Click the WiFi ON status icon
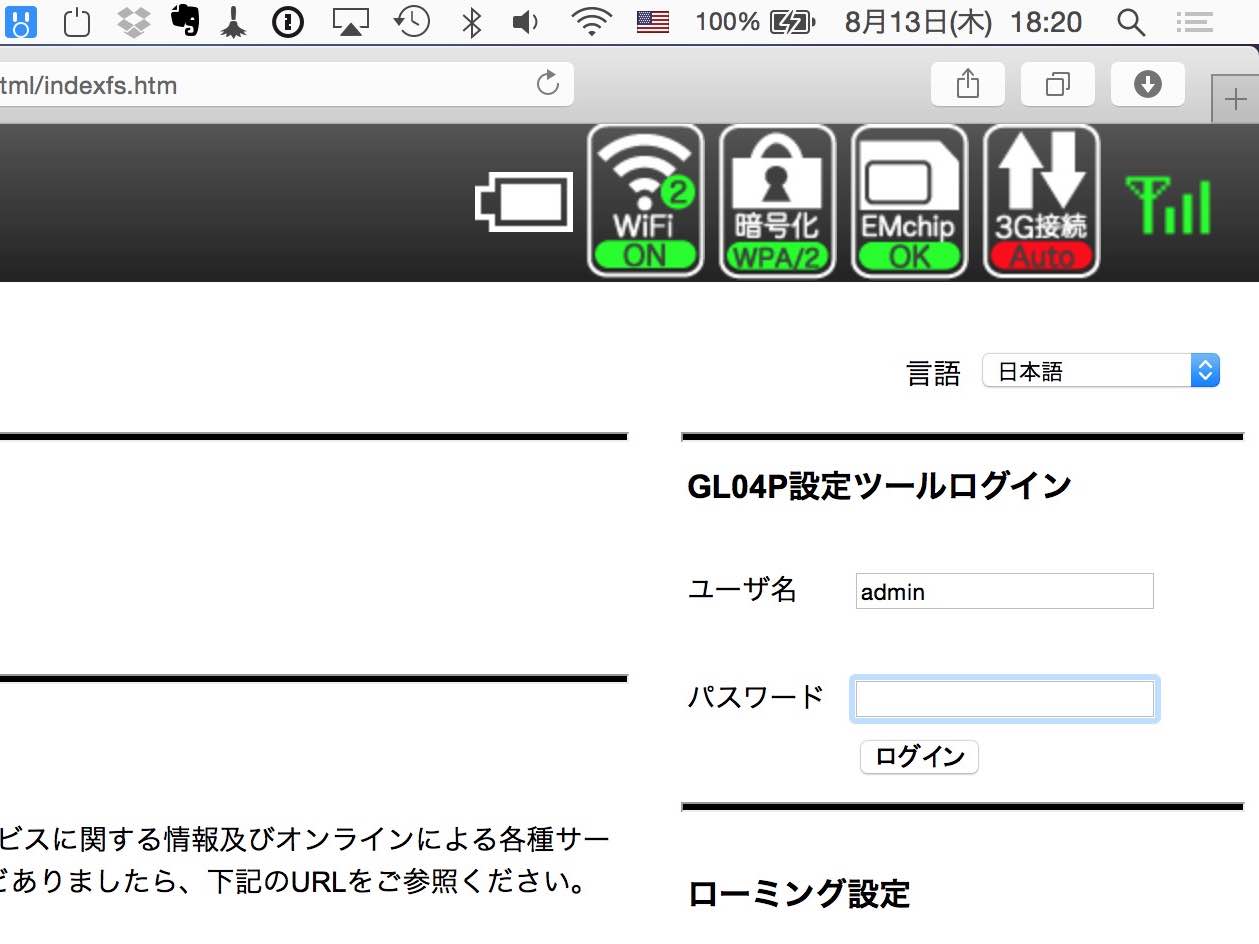 tap(644, 201)
